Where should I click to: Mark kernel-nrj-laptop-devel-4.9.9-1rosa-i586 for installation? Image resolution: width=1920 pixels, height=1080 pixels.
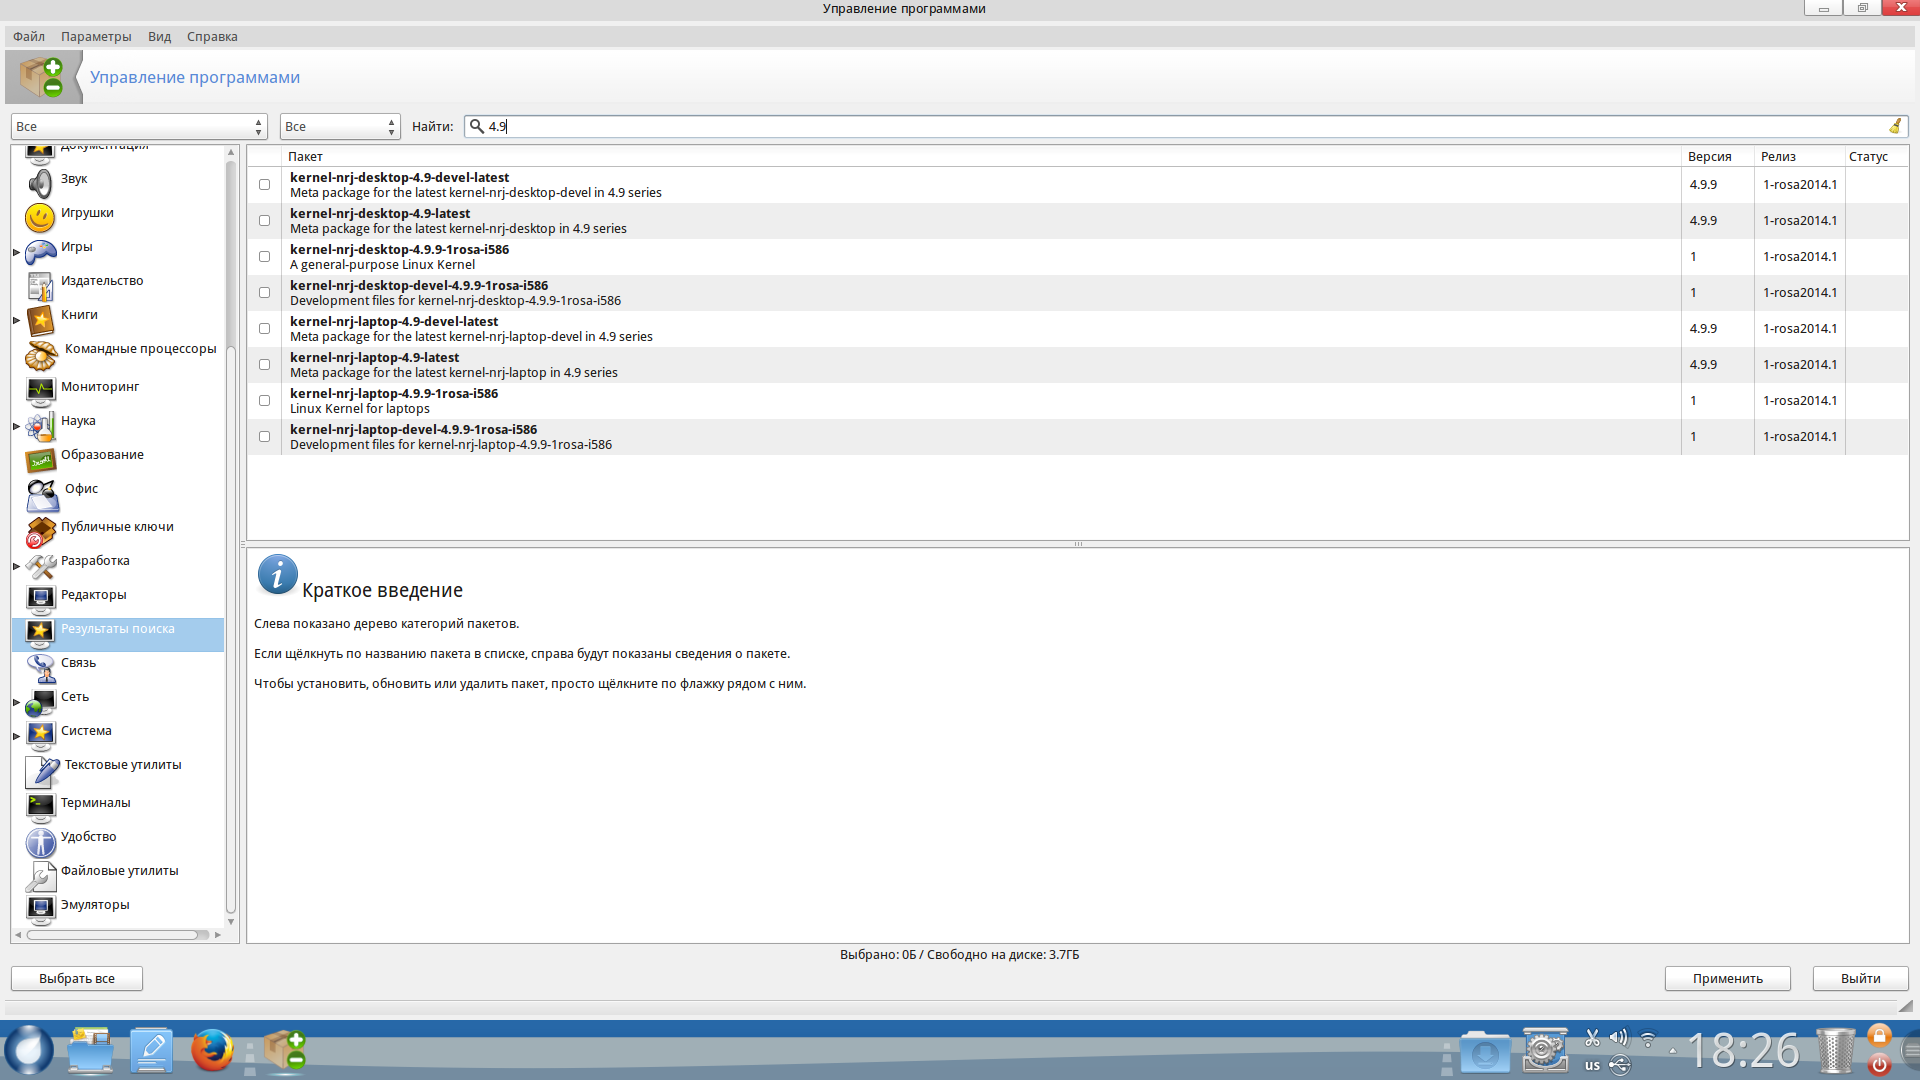264,437
